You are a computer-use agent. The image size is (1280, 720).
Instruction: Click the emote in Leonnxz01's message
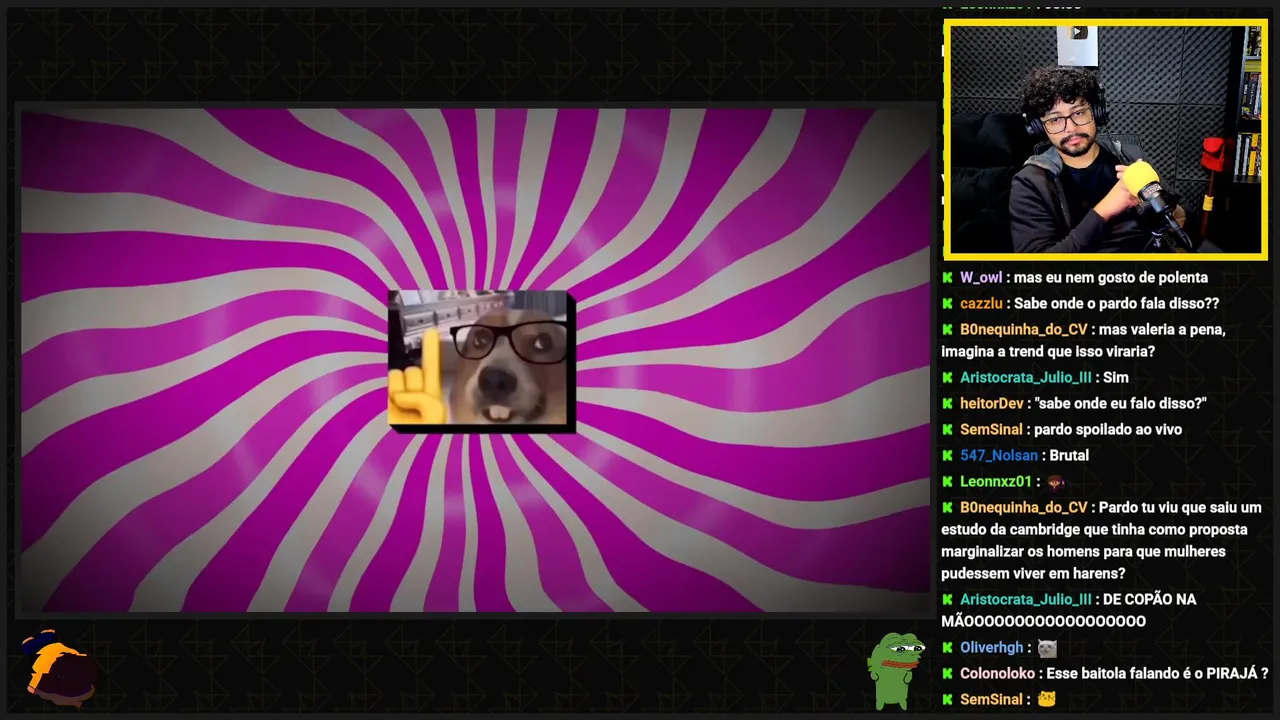pos(1056,482)
